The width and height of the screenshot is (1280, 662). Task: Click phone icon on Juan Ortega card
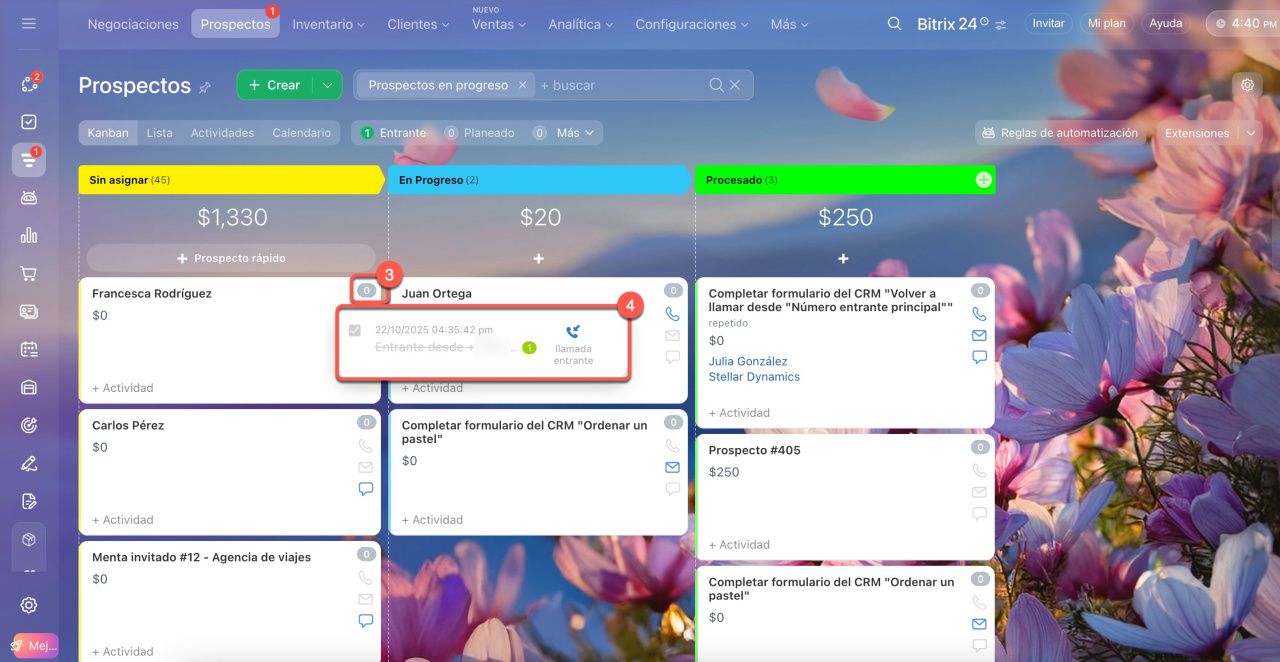[x=672, y=313]
